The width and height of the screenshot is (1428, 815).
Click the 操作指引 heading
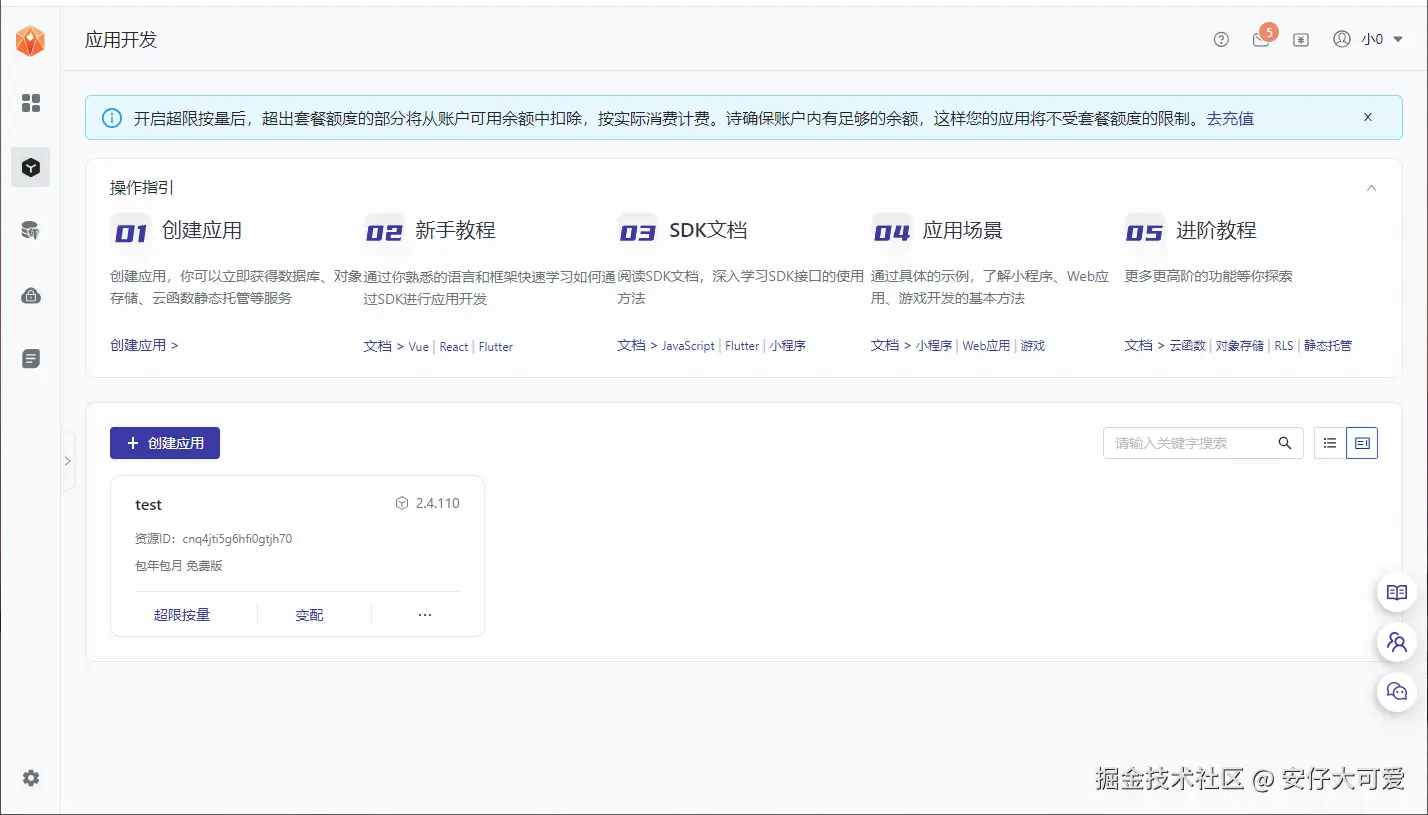(142, 187)
